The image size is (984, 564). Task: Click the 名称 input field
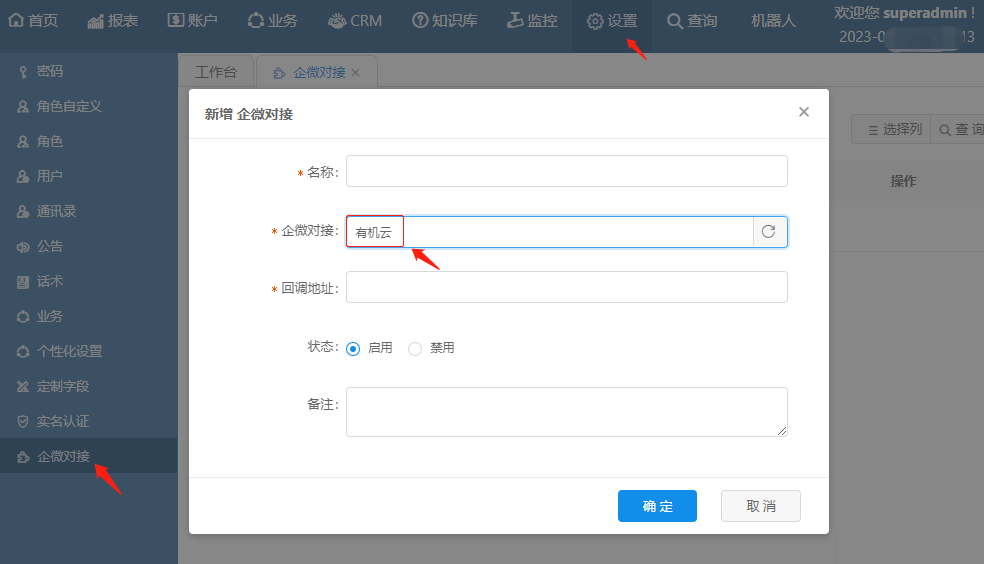pos(567,171)
